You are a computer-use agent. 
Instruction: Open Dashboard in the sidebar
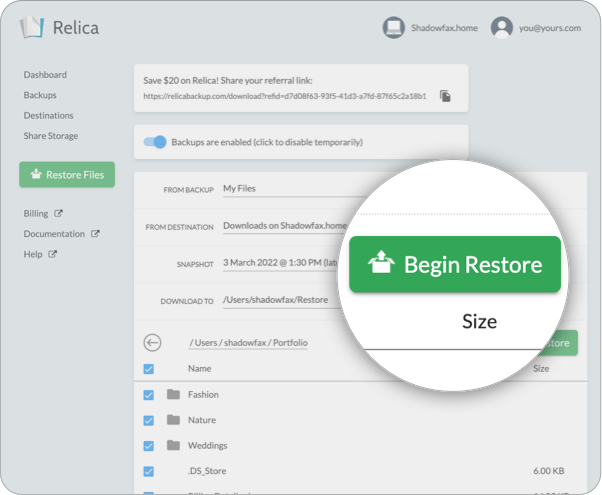(x=45, y=74)
